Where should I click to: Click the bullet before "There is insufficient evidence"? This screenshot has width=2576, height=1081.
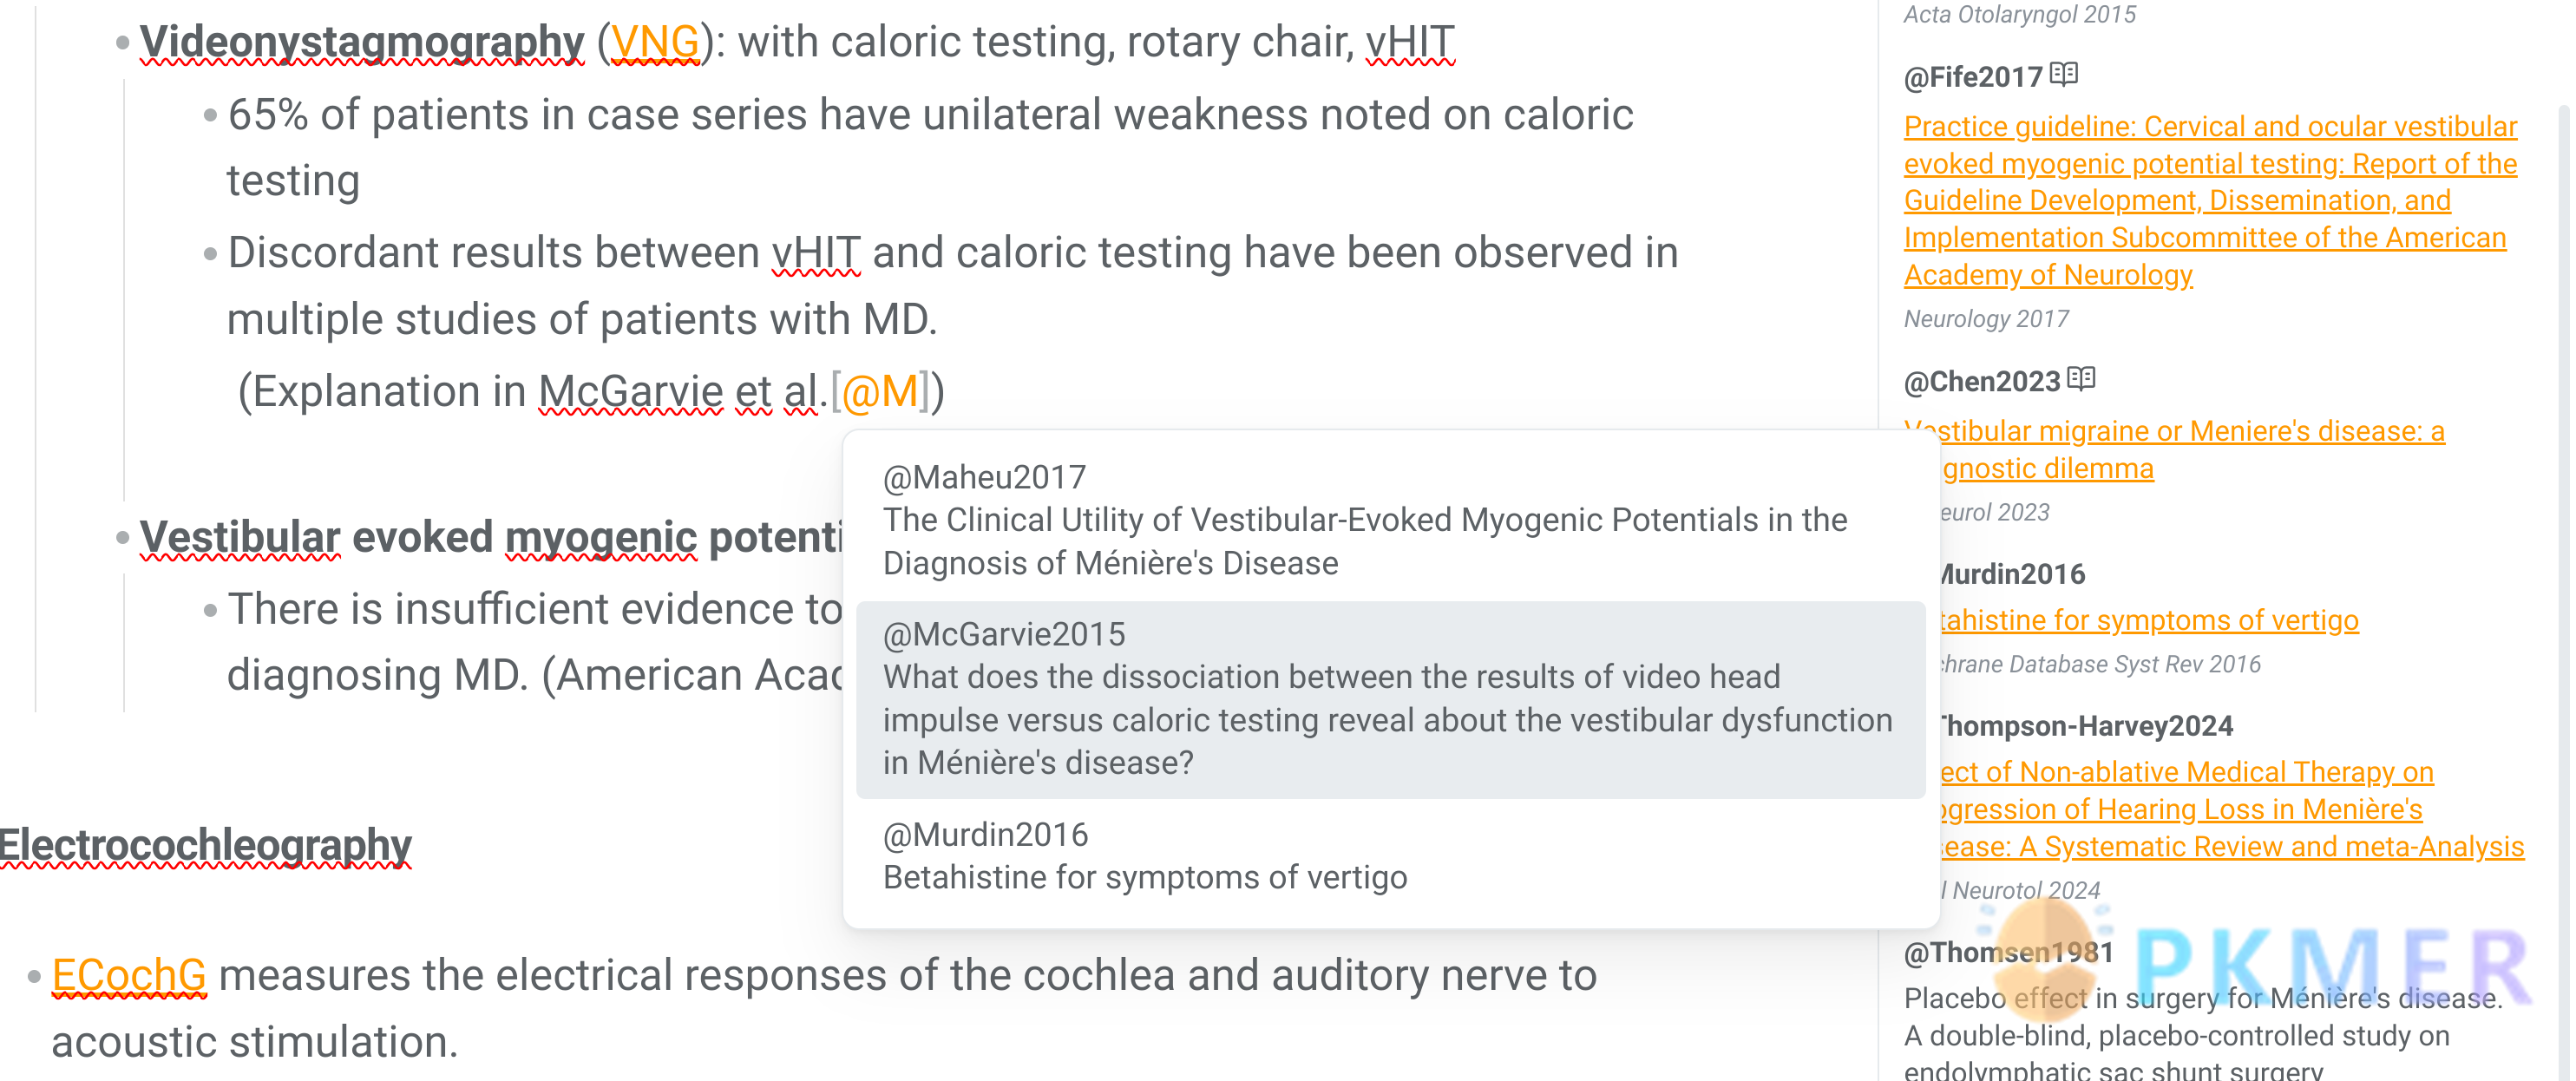point(210,610)
